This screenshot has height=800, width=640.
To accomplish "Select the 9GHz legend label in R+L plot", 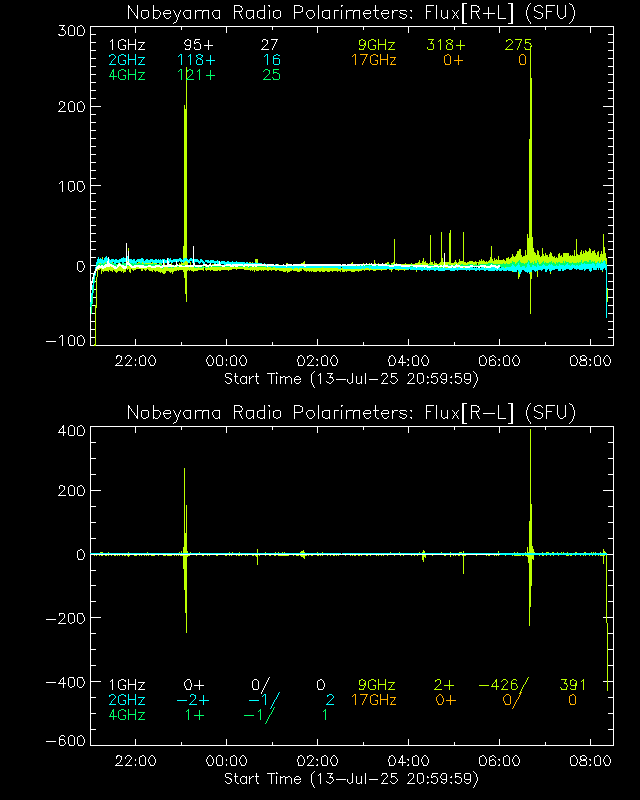I will (377, 45).
